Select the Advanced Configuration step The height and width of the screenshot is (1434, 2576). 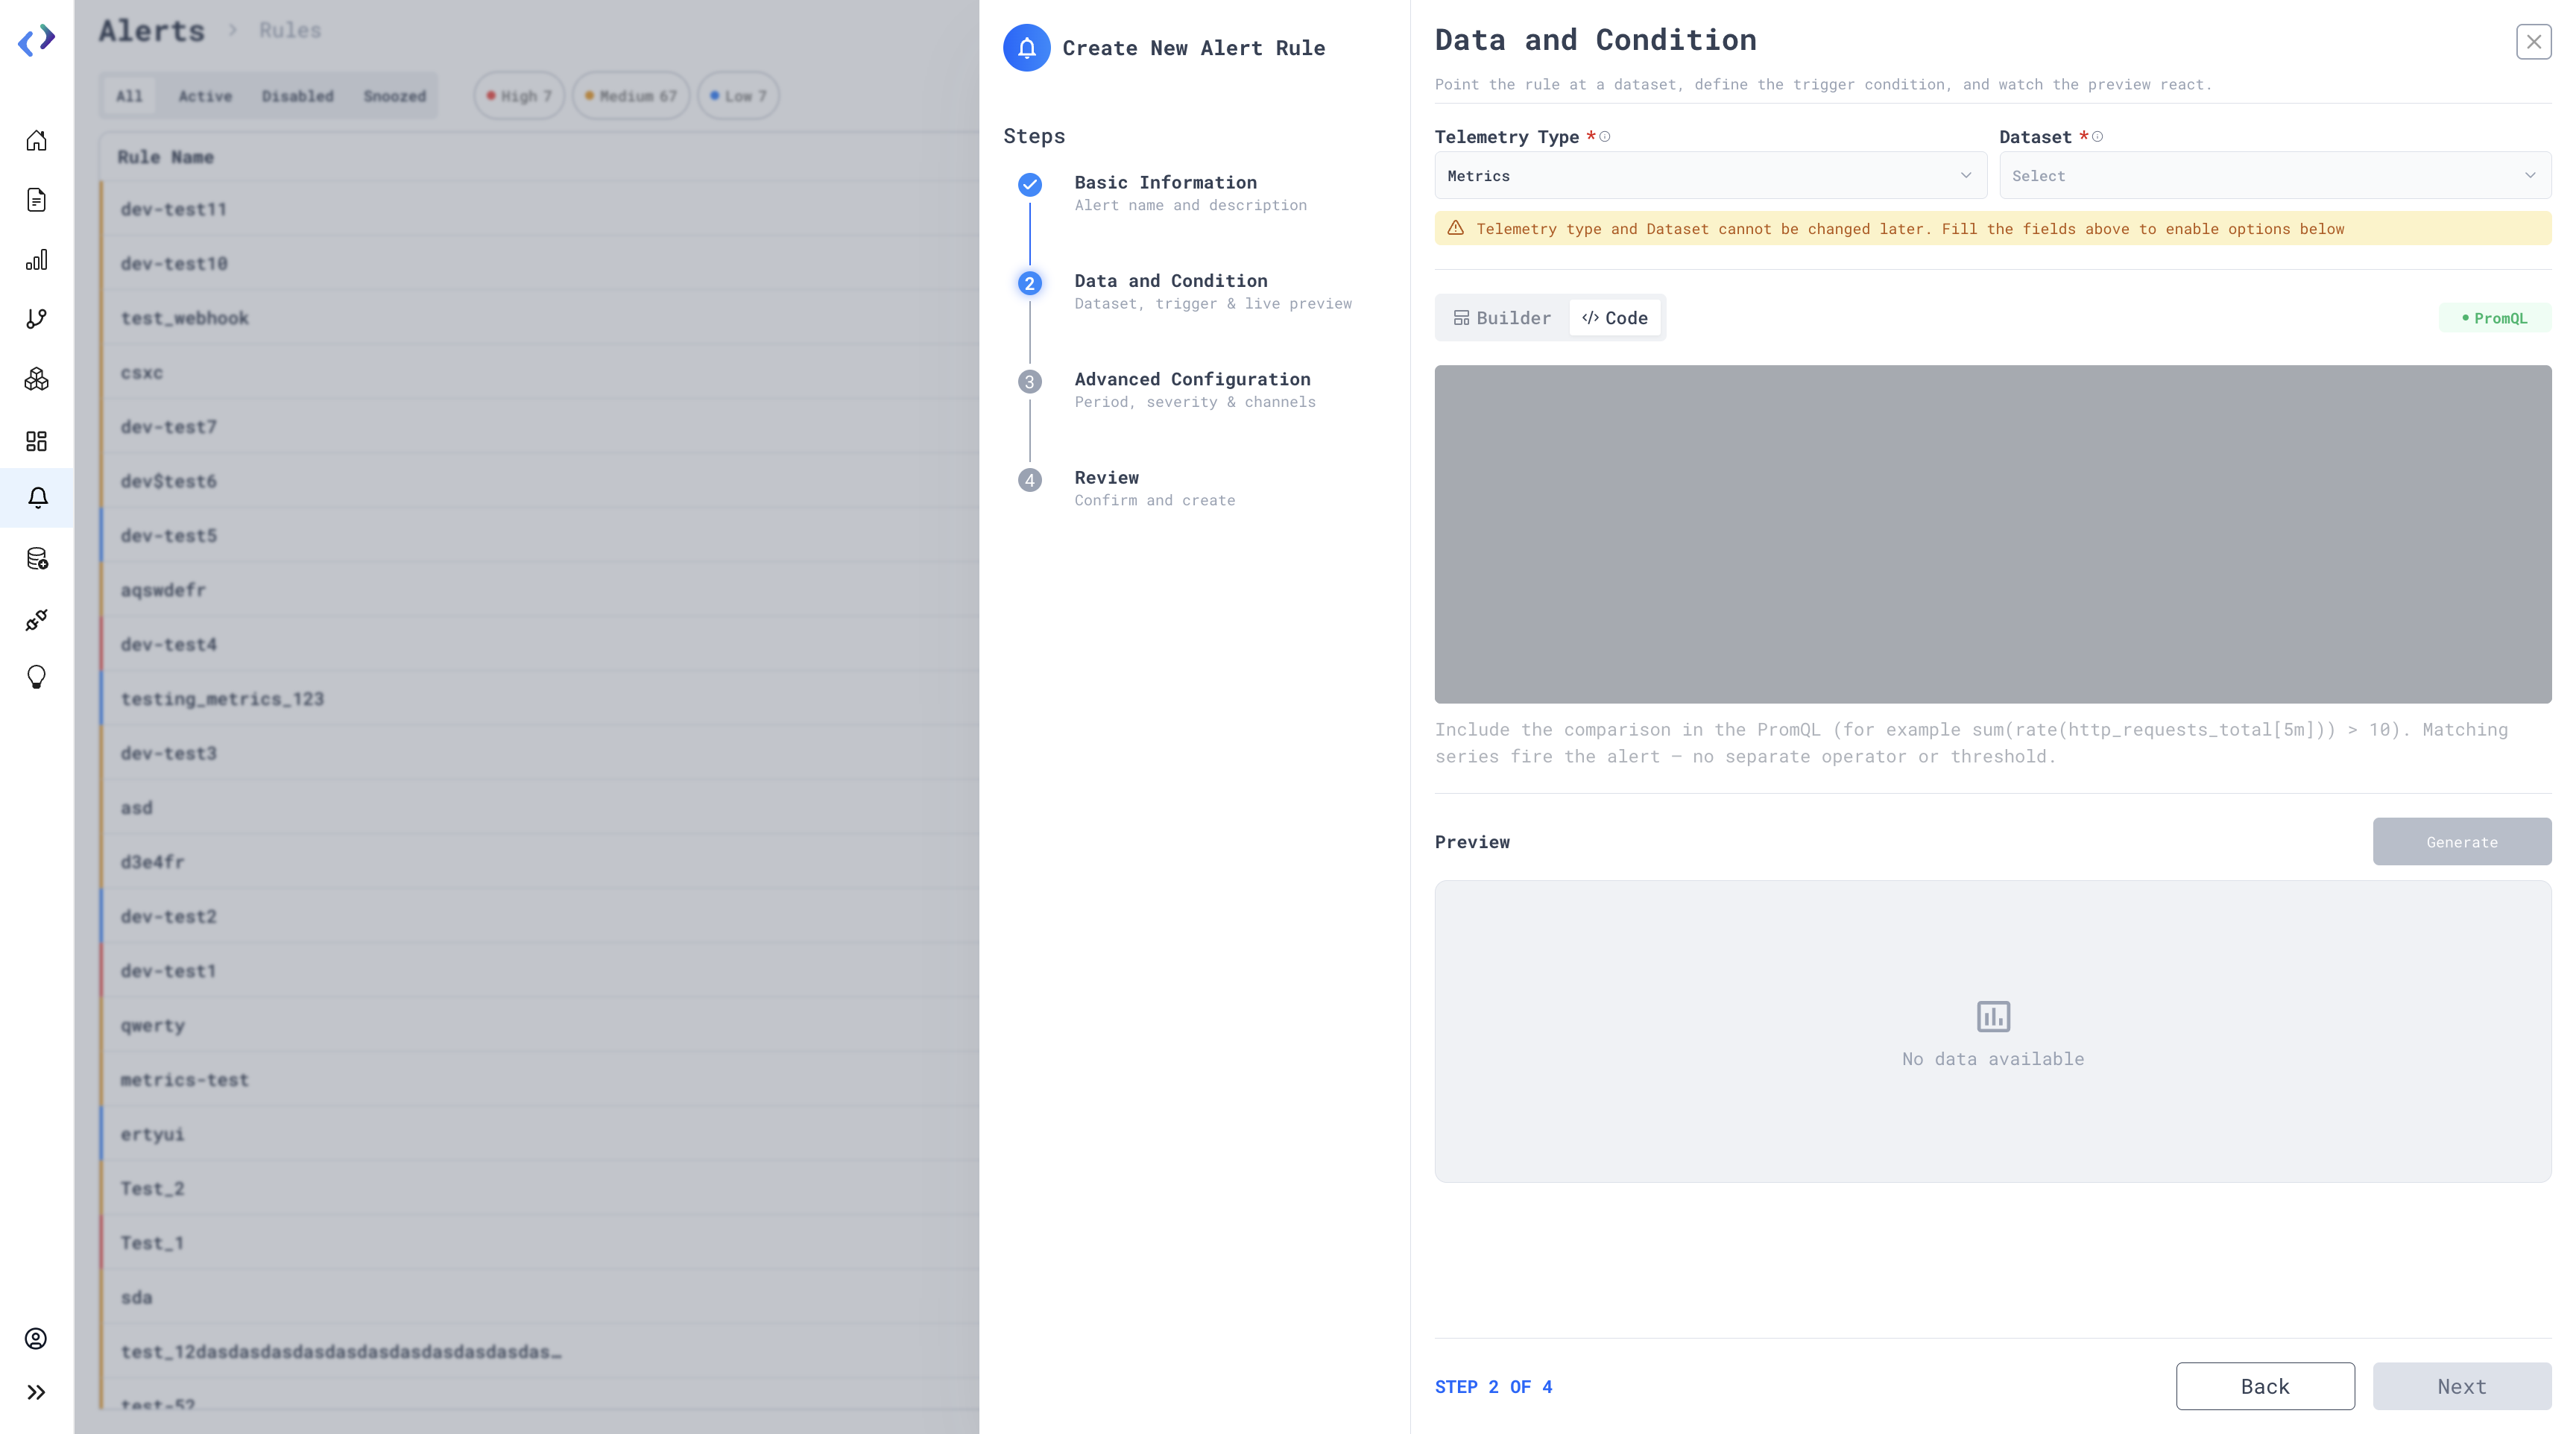click(1192, 389)
